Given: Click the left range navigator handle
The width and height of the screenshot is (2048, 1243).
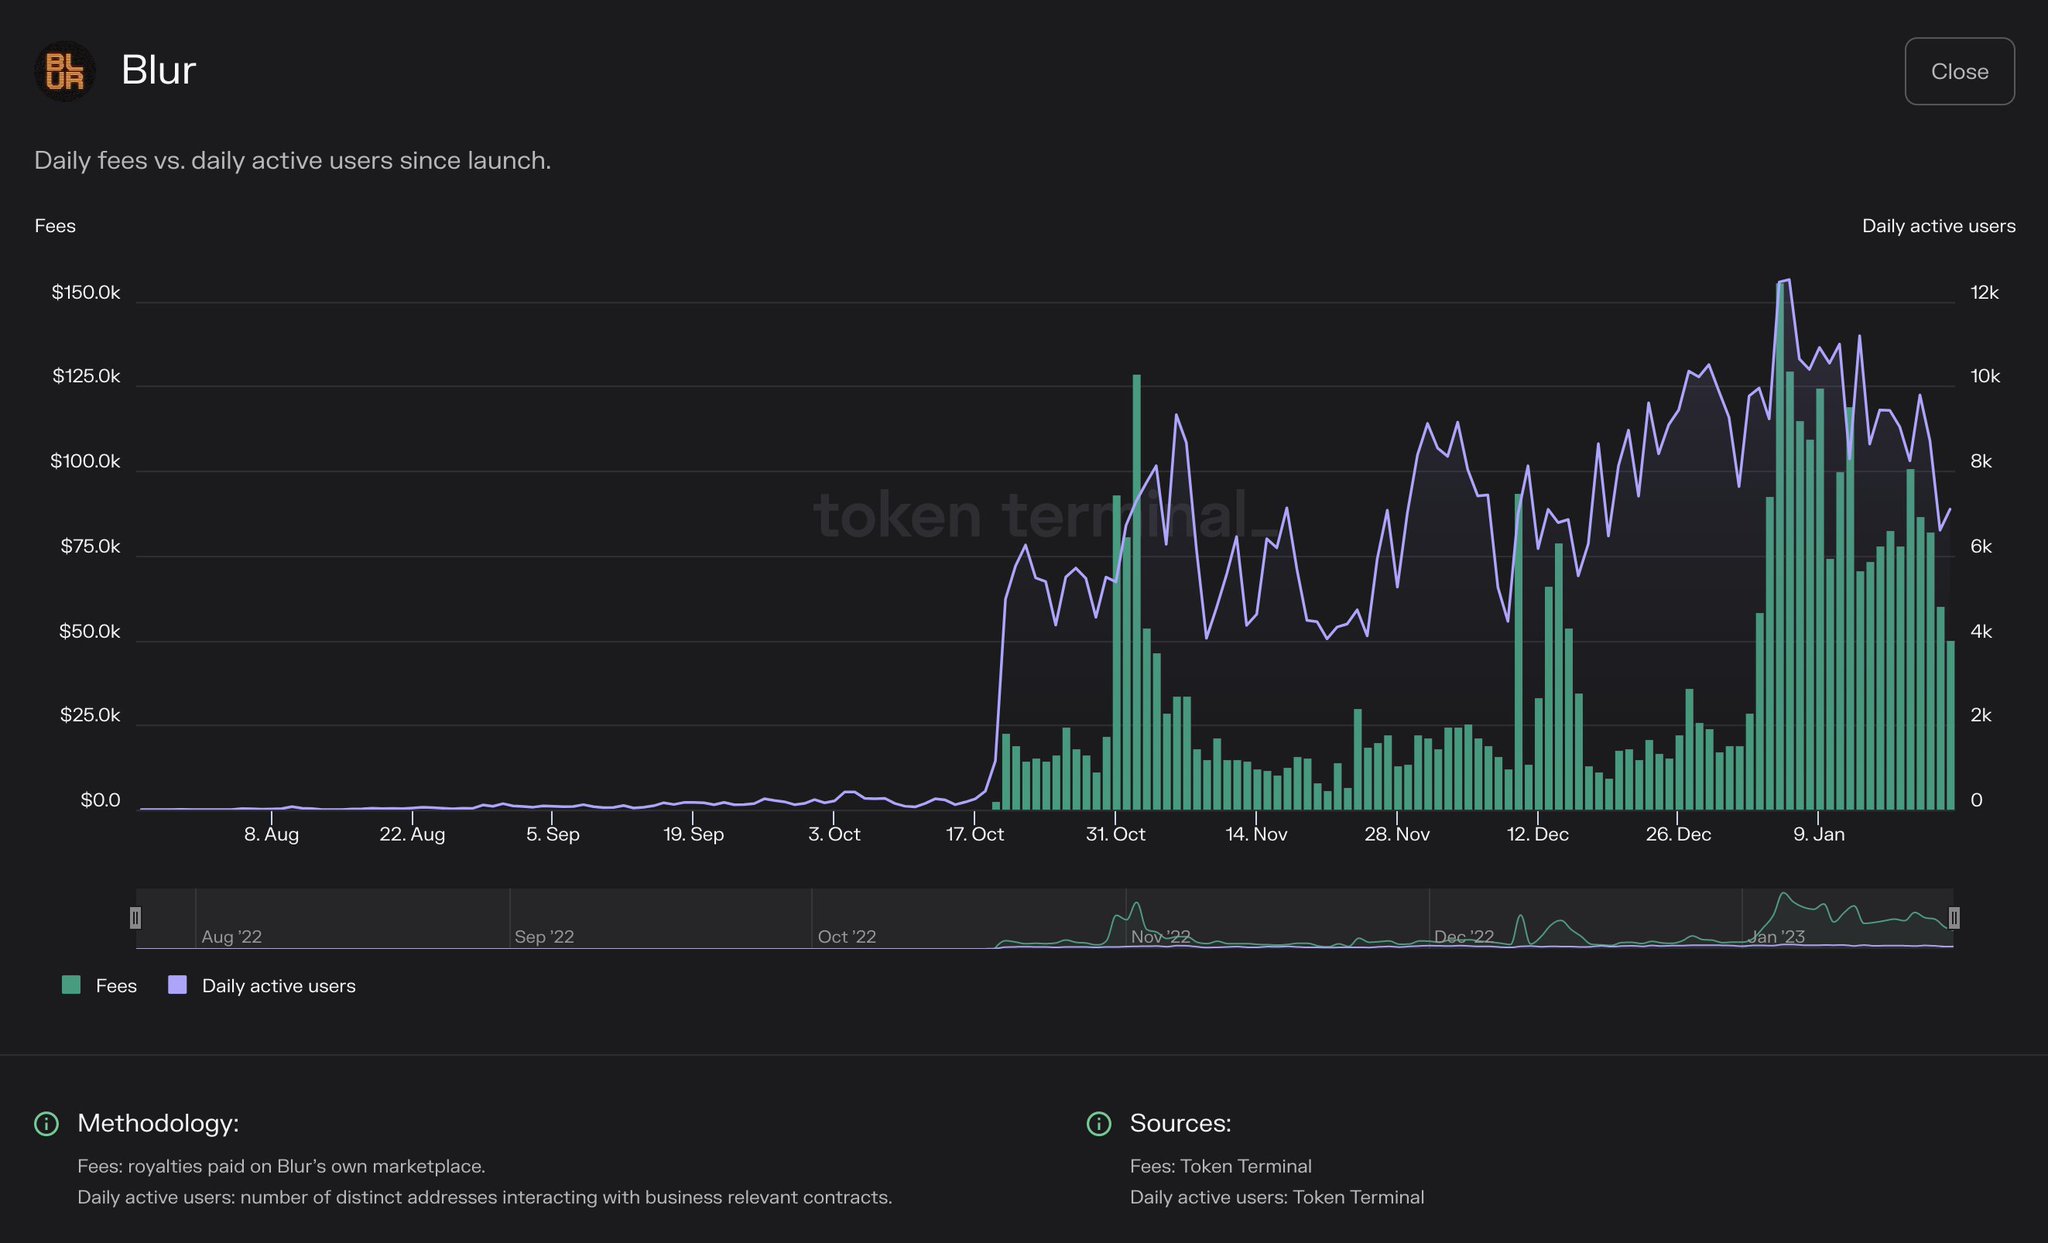Looking at the screenshot, I should [136, 916].
